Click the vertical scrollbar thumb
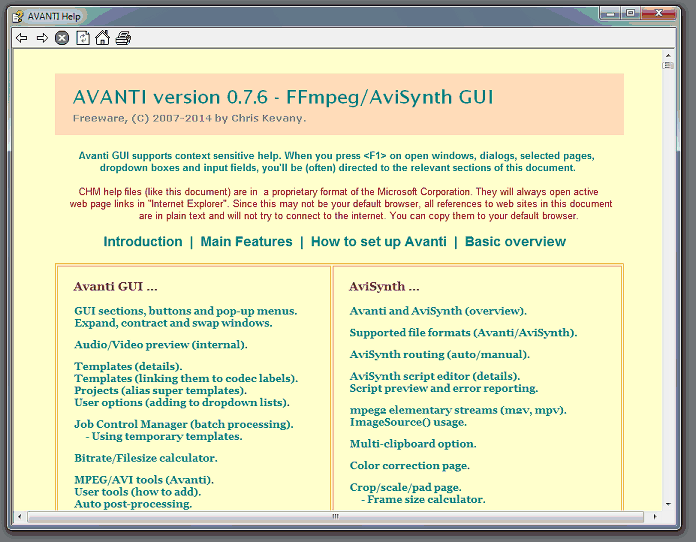This screenshot has width=696, height=542. 668,66
